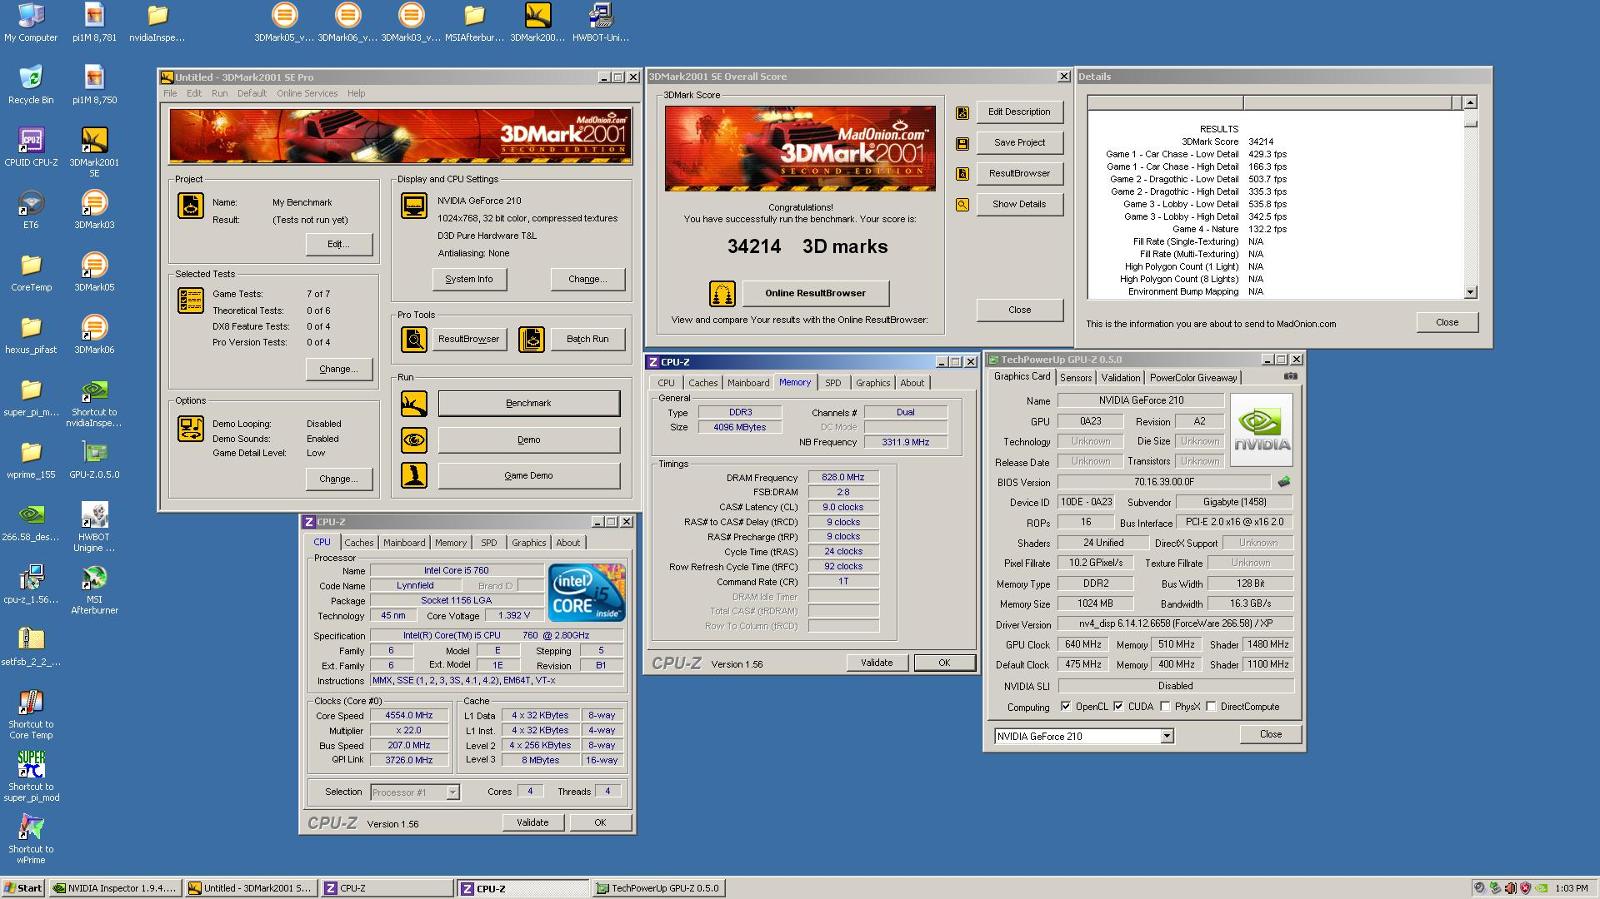This screenshot has width=1600, height=899.
Task: Open the Run menu in 3DMark2001
Action: click(219, 93)
